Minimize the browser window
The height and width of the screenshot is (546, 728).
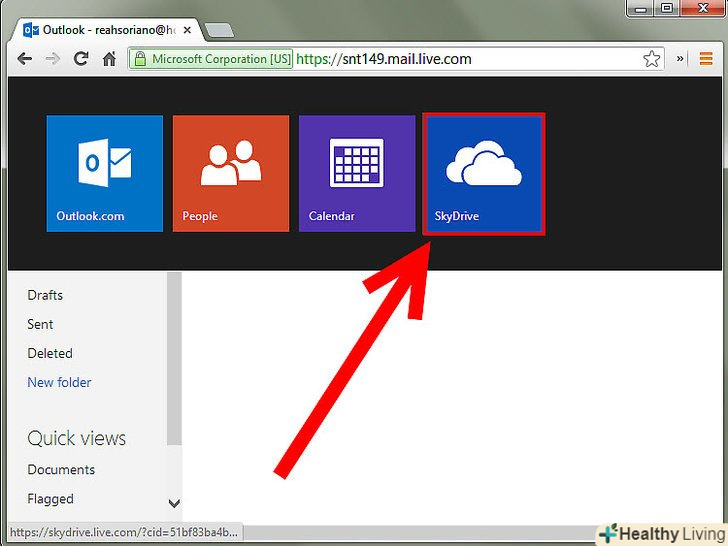[640, 8]
